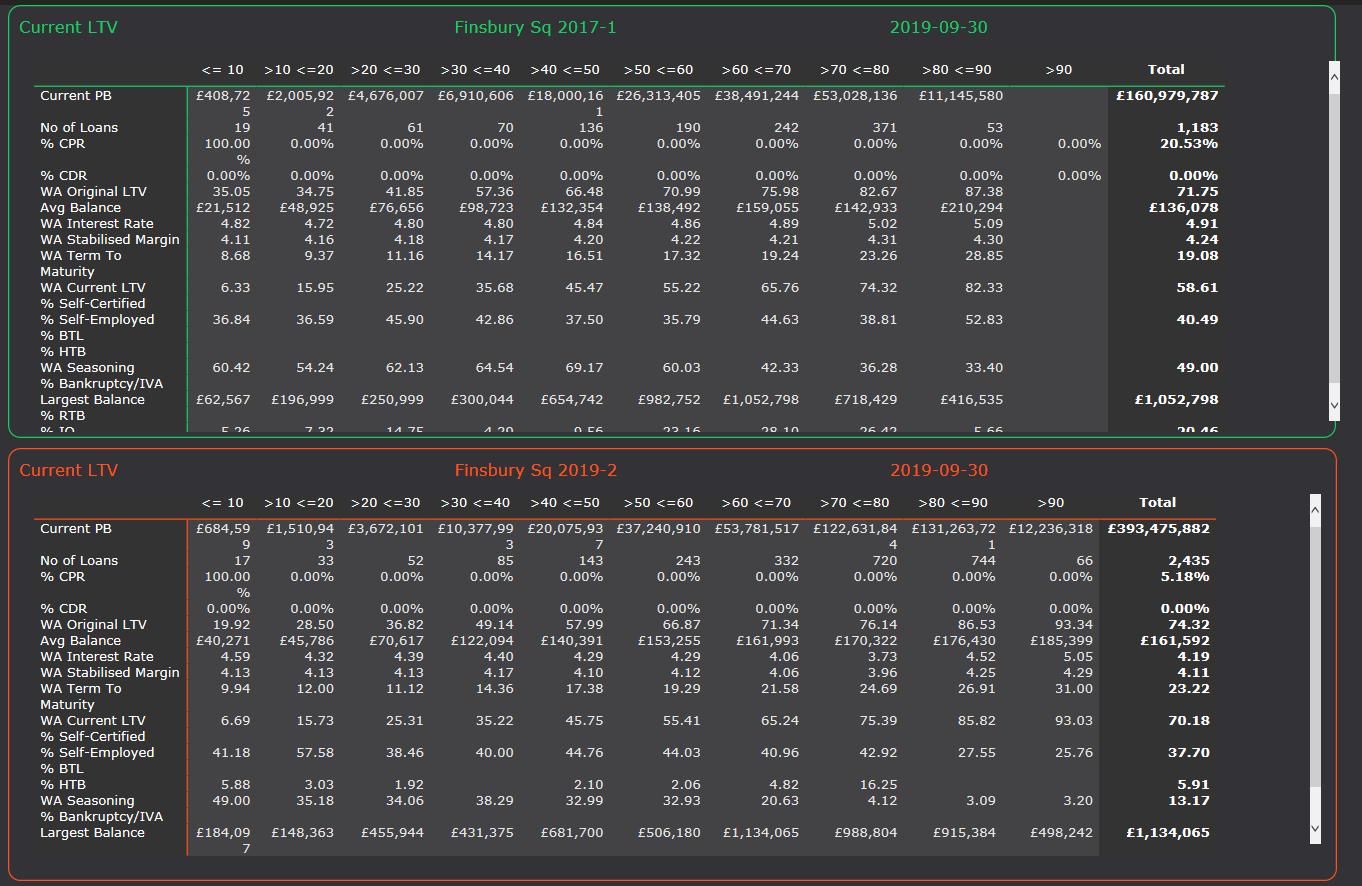Click '% HTB' row label in 2019-2 table
This screenshot has height=886, width=1362.
click(x=62, y=785)
